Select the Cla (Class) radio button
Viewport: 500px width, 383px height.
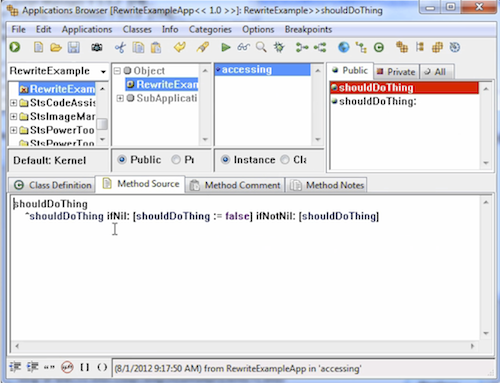(x=285, y=160)
